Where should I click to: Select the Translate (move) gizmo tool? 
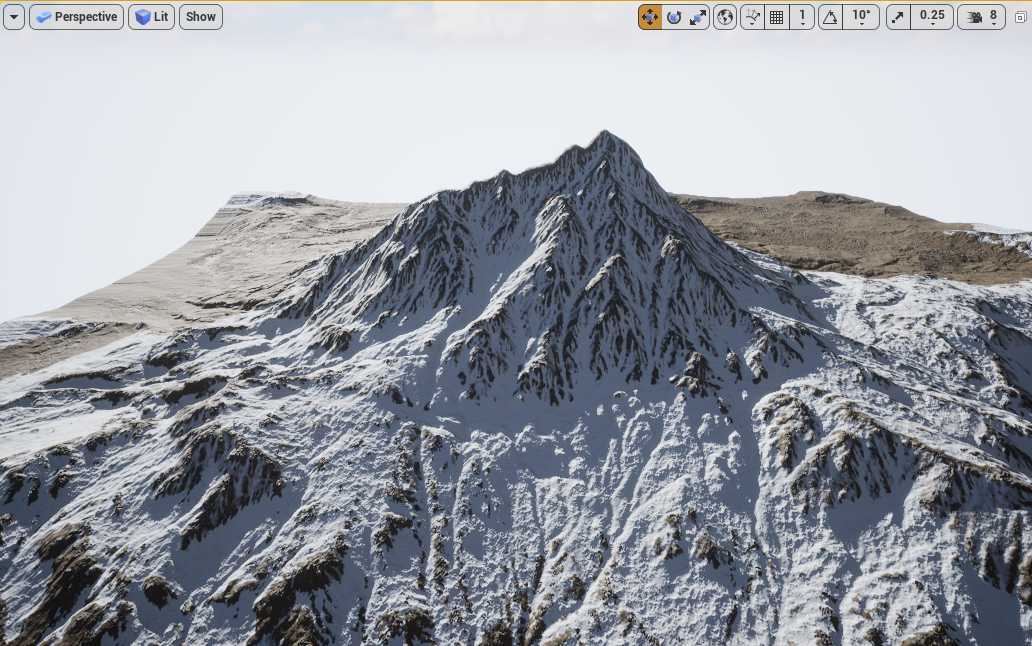650,17
